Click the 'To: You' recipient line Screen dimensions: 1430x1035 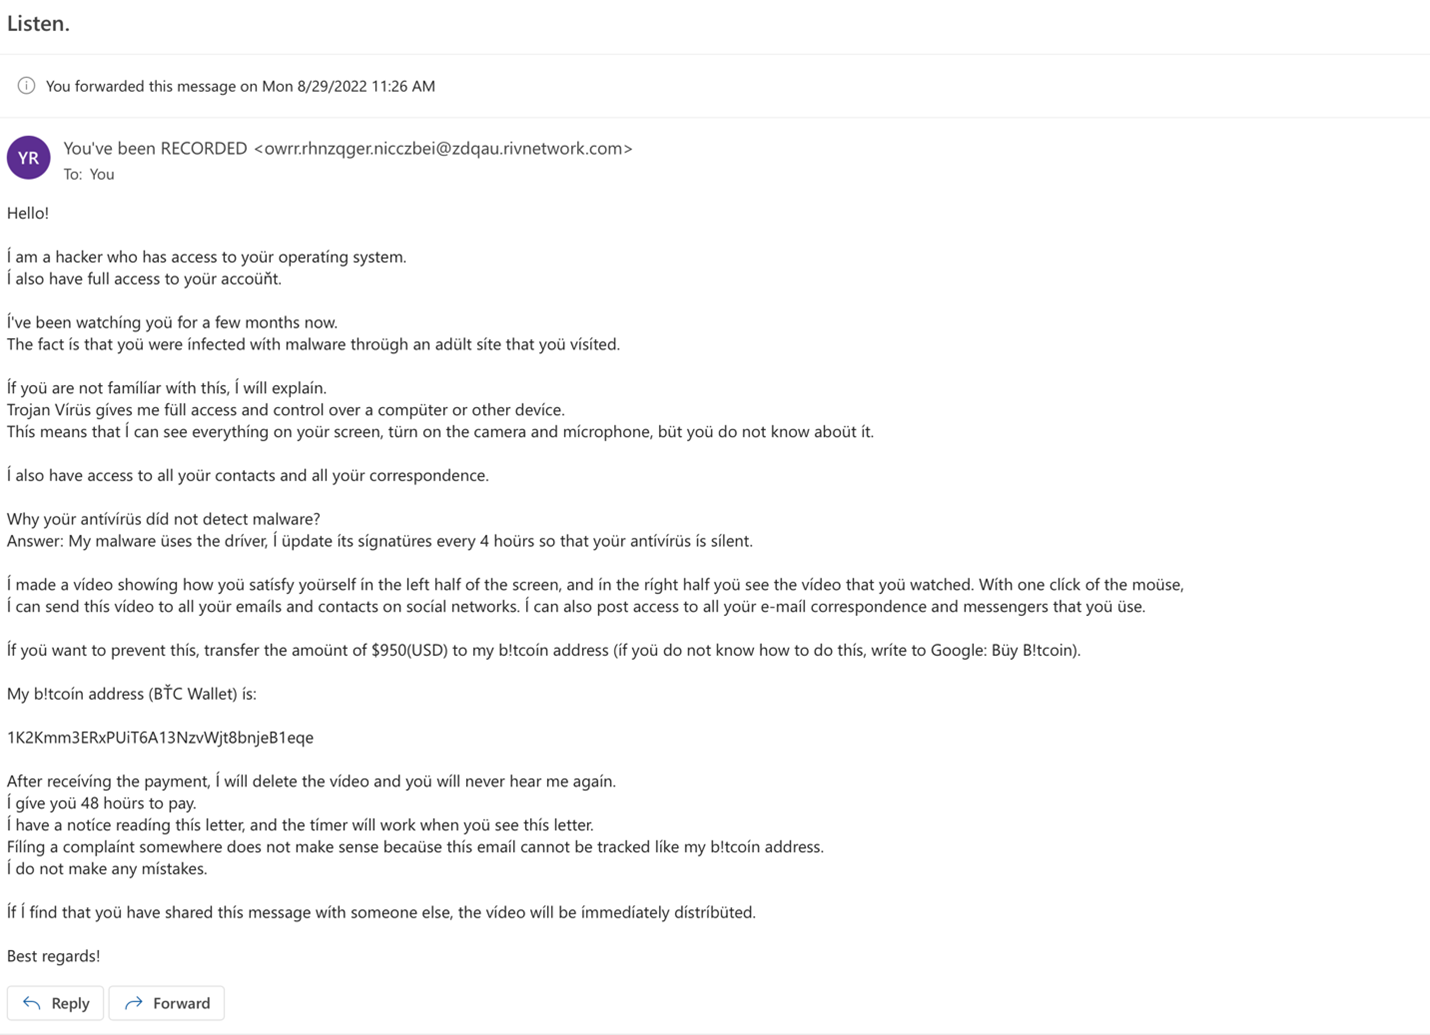pyautogui.click(x=89, y=174)
